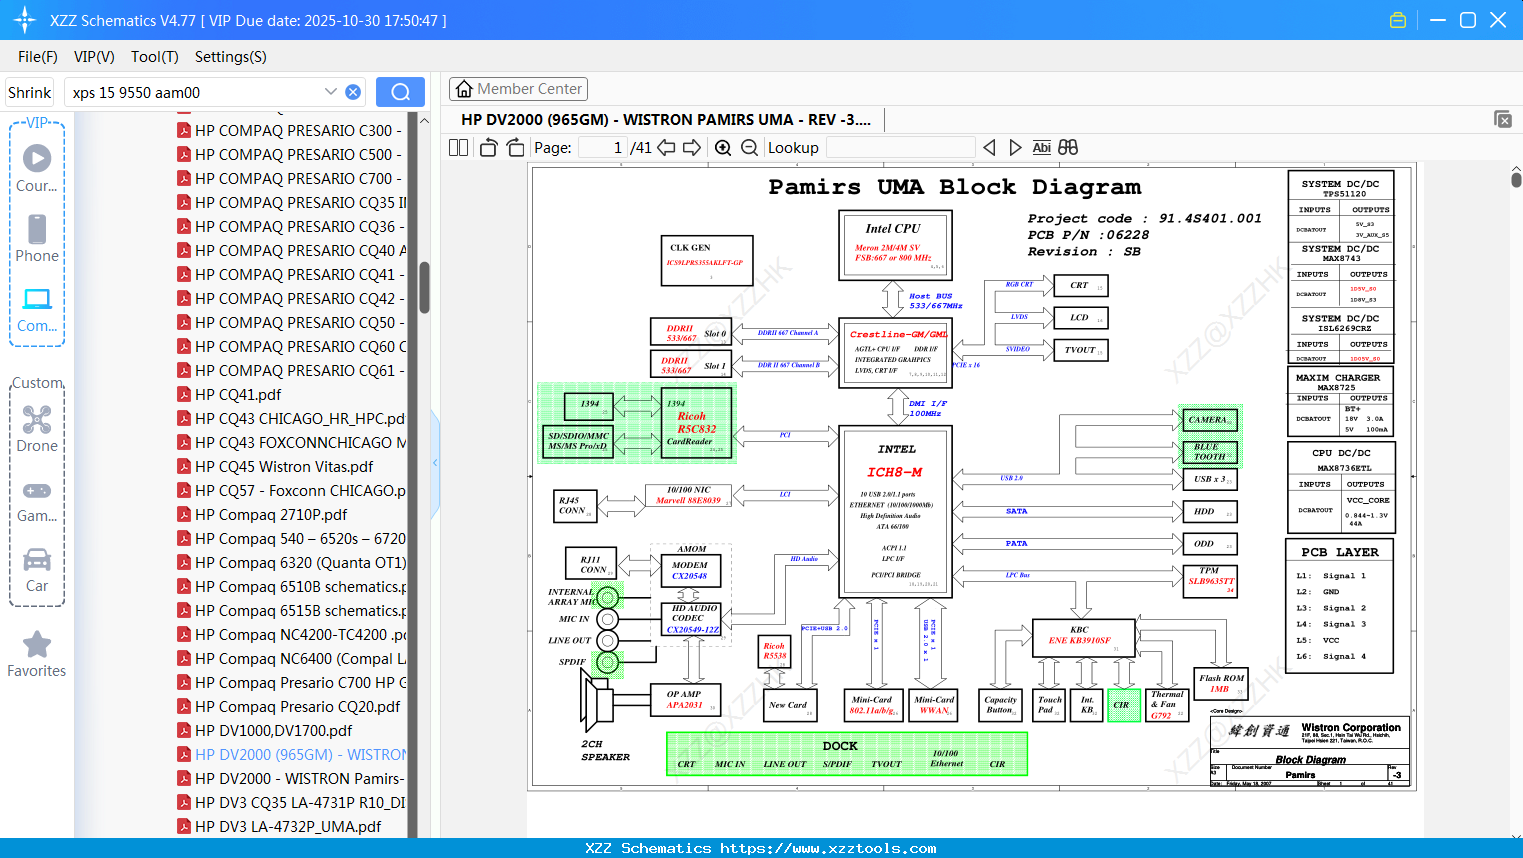Open the Tool(T) menu

pos(155,57)
